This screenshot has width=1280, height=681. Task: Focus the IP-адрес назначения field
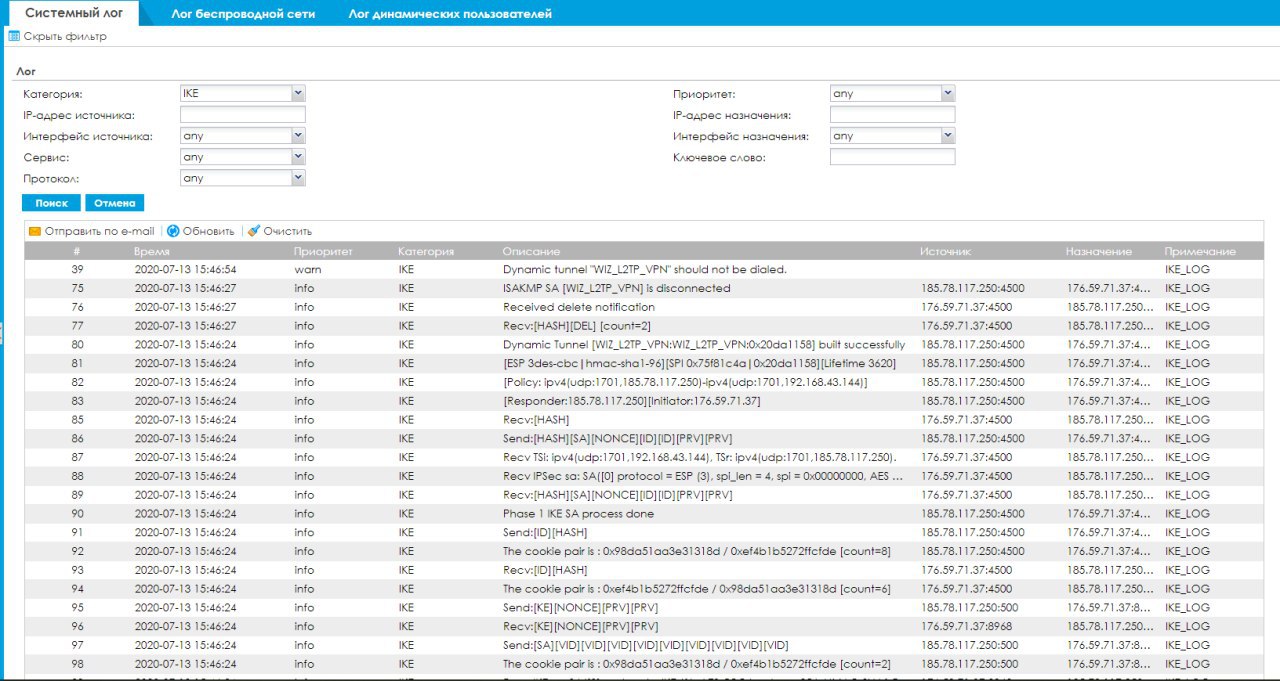click(892, 115)
